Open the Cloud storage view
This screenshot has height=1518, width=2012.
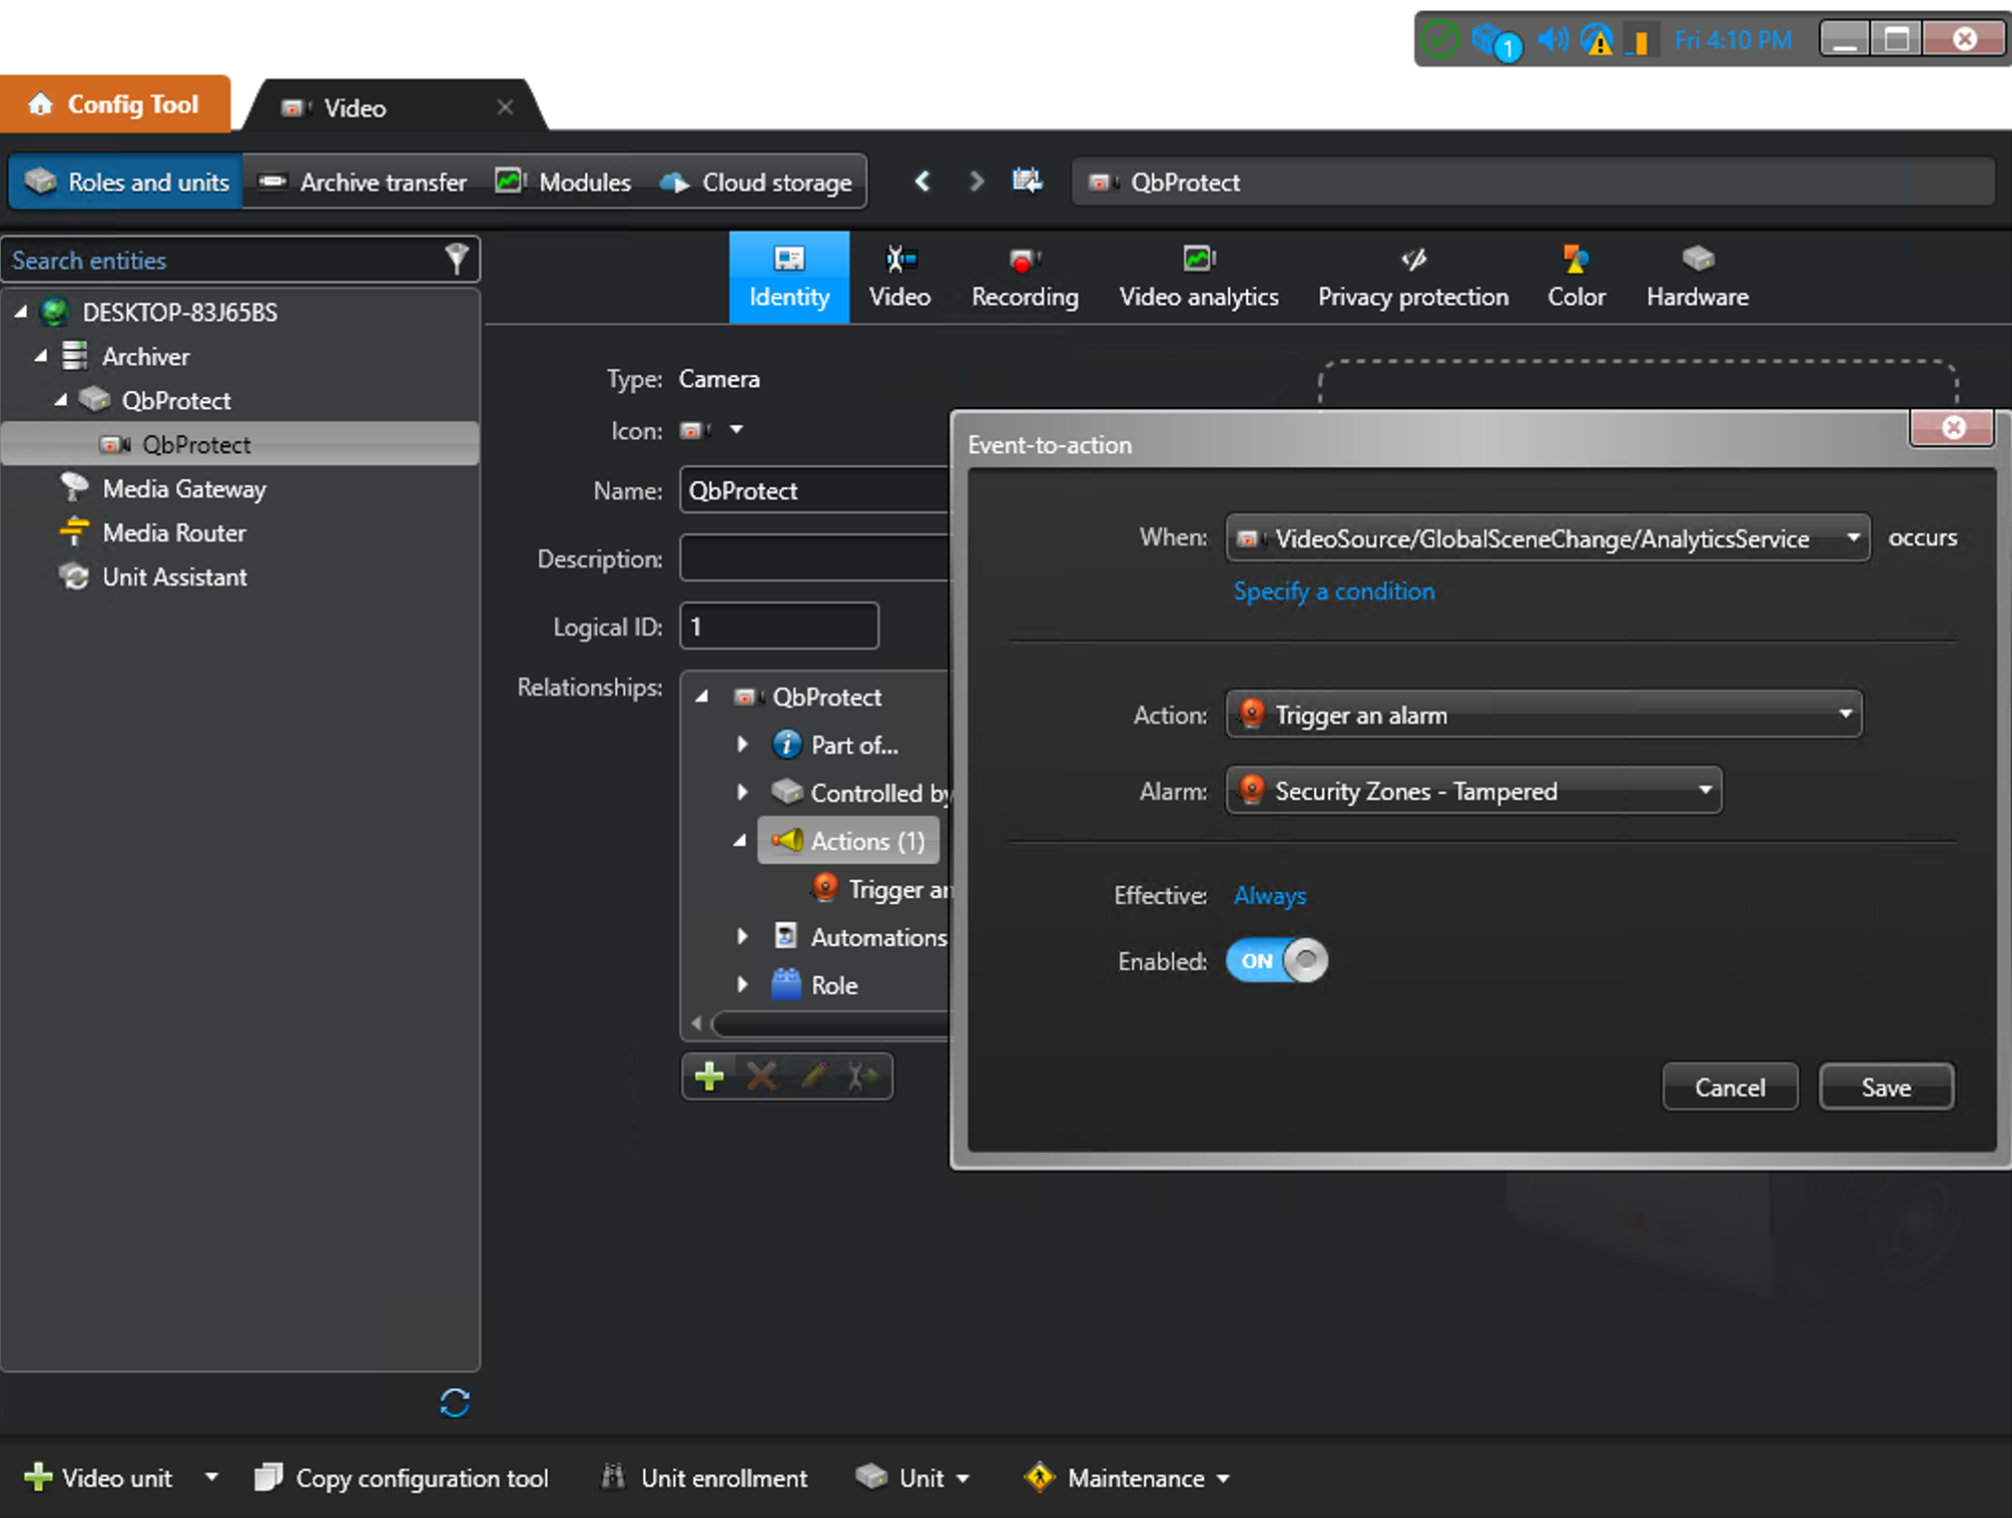[x=756, y=181]
